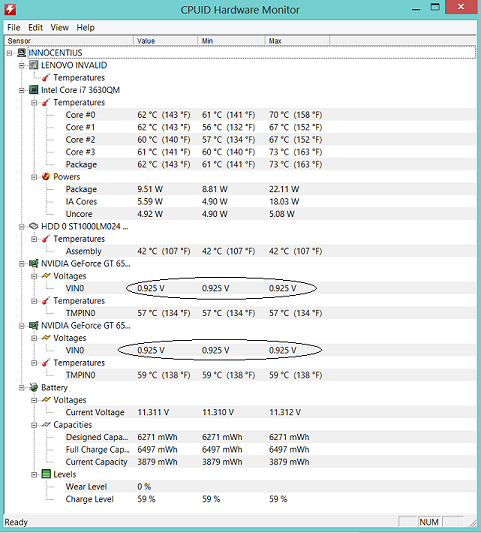Viewport: 481px width, 533px height.
Task: Select the Full Charge Cap.. row
Action: [270, 449]
